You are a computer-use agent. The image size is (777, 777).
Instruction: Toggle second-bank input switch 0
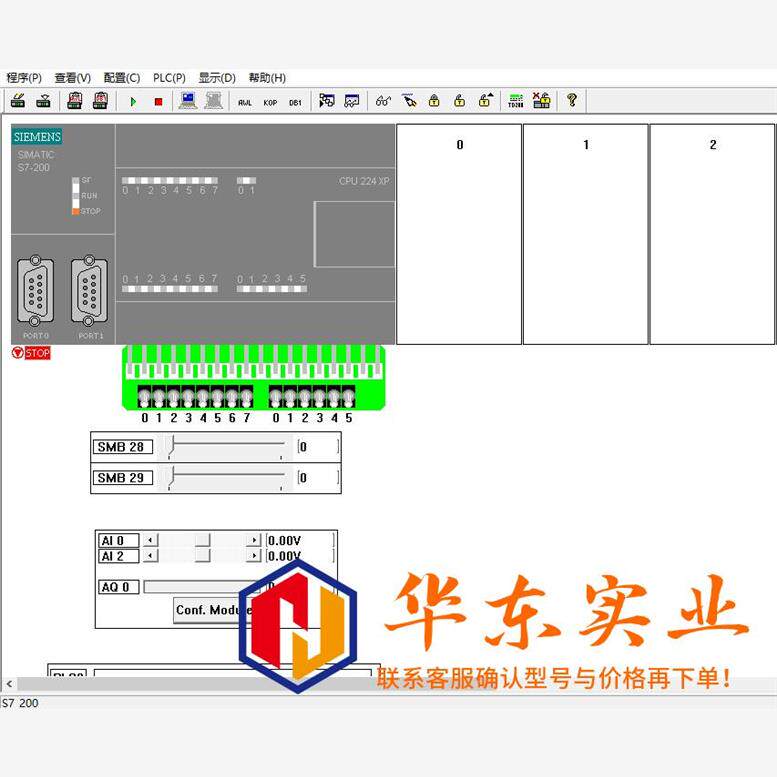pyautogui.click(x=276, y=397)
